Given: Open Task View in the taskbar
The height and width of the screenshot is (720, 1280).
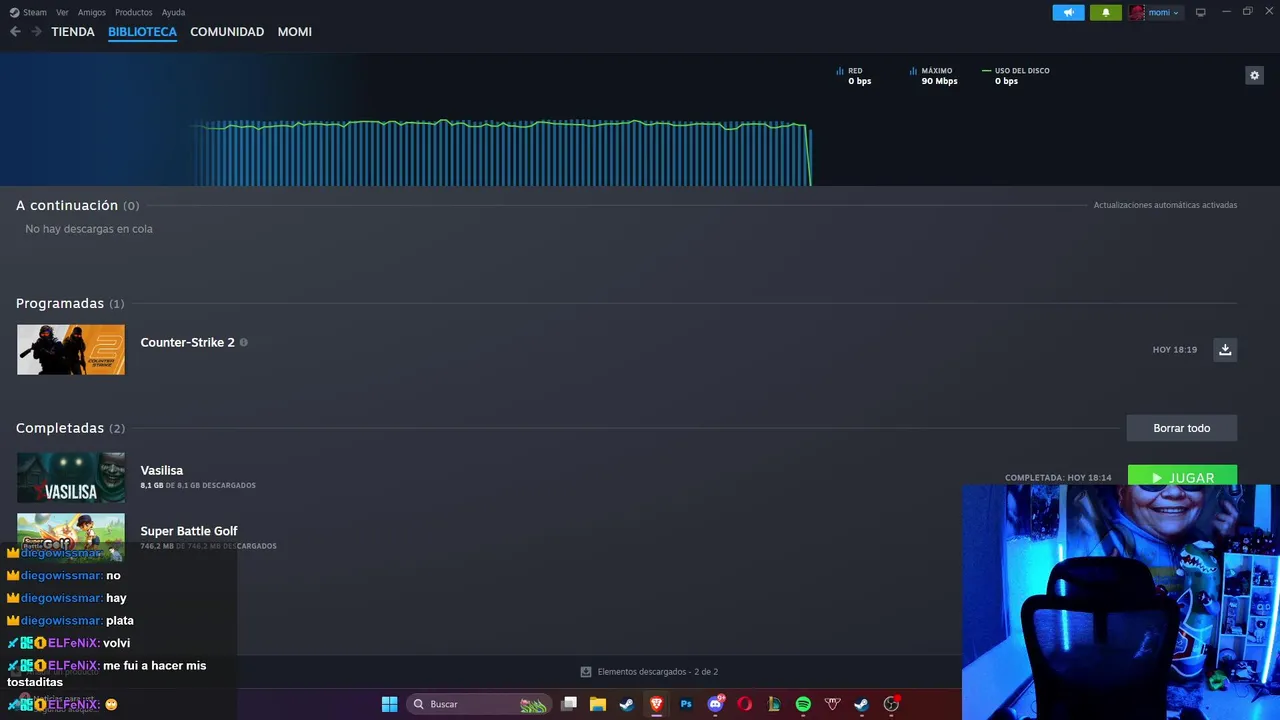Looking at the screenshot, I should (x=569, y=704).
